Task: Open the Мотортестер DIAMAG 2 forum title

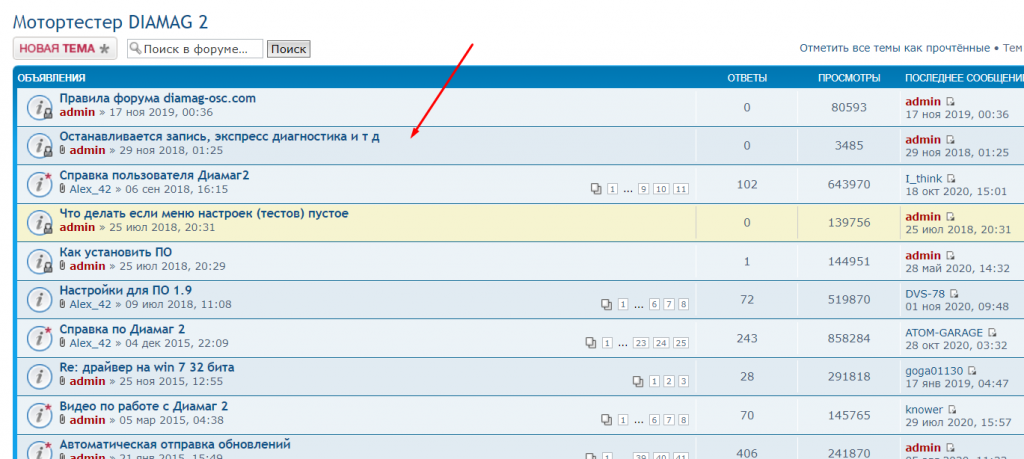Action: pos(110,22)
